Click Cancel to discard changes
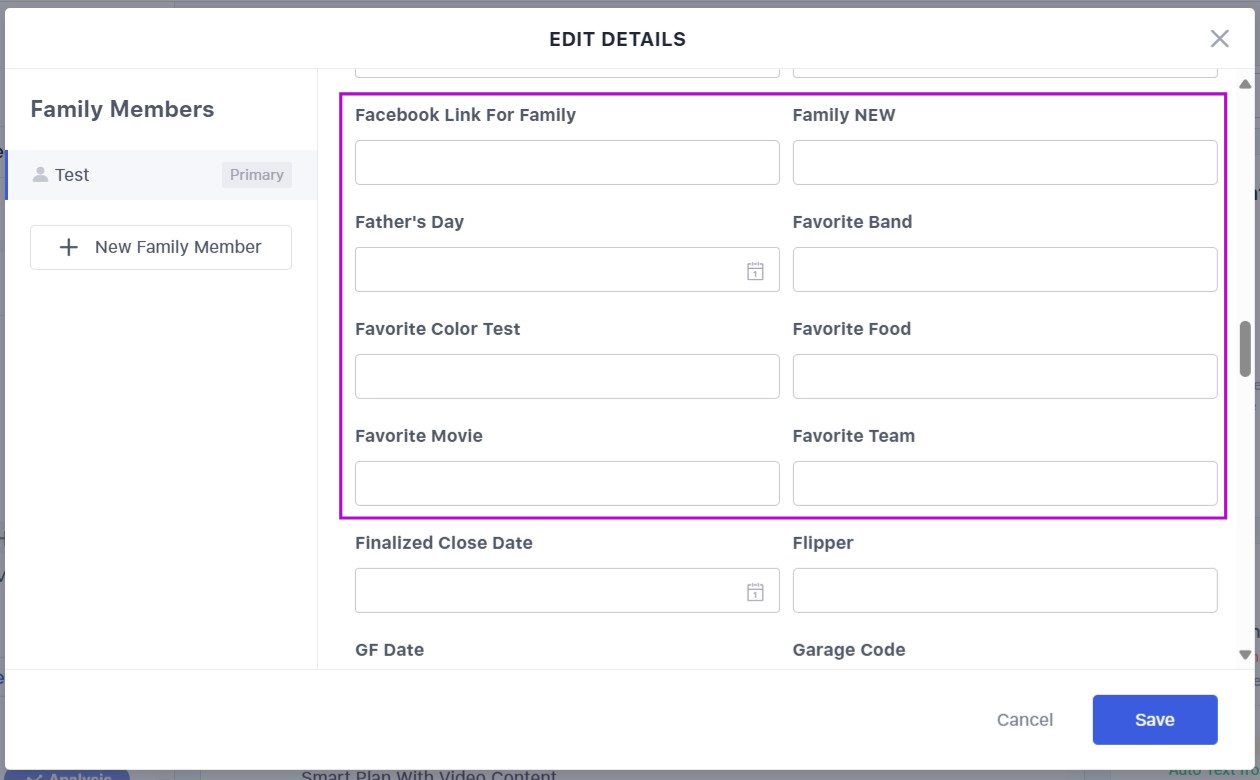This screenshot has height=780, width=1260. click(1024, 720)
